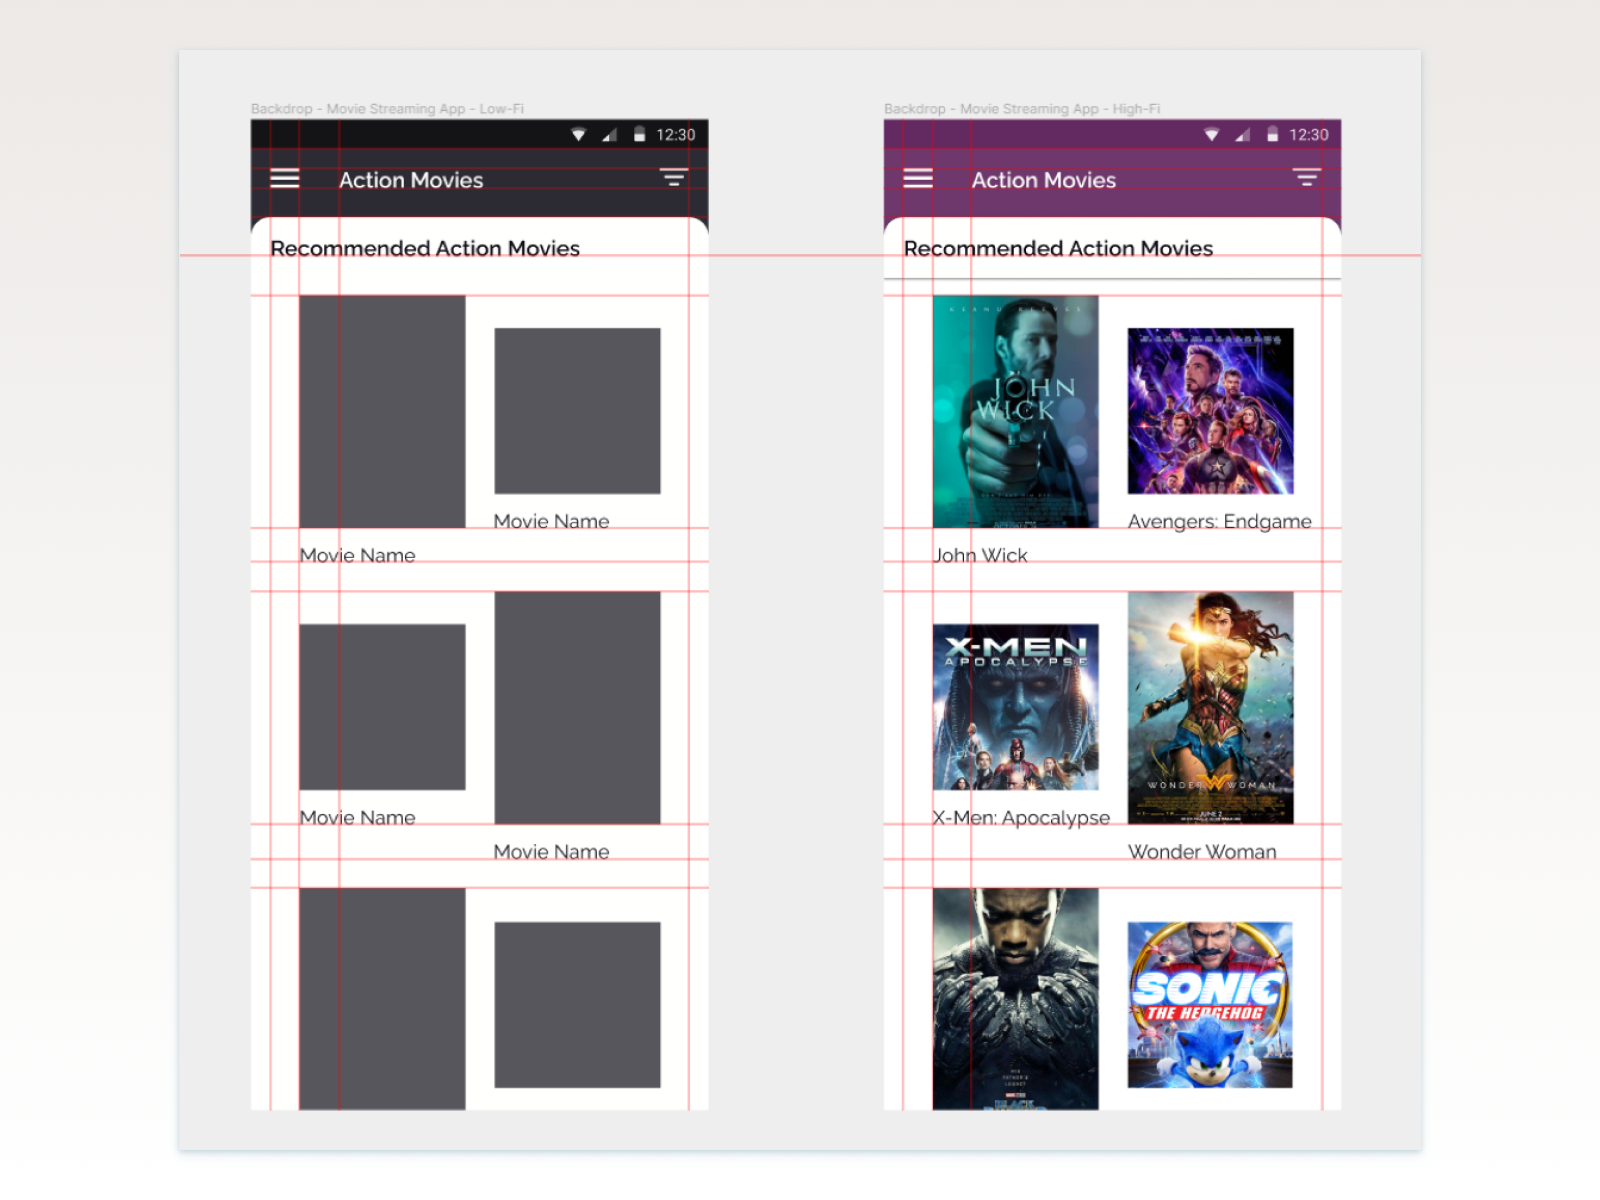Click 'John Wick' movie title
Image resolution: width=1600 pixels, height=1200 pixels.
980,555
